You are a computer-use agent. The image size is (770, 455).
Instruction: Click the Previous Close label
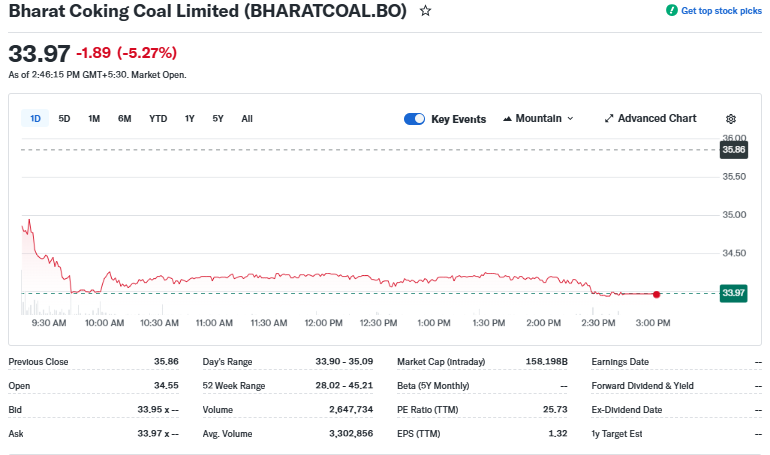click(38, 362)
